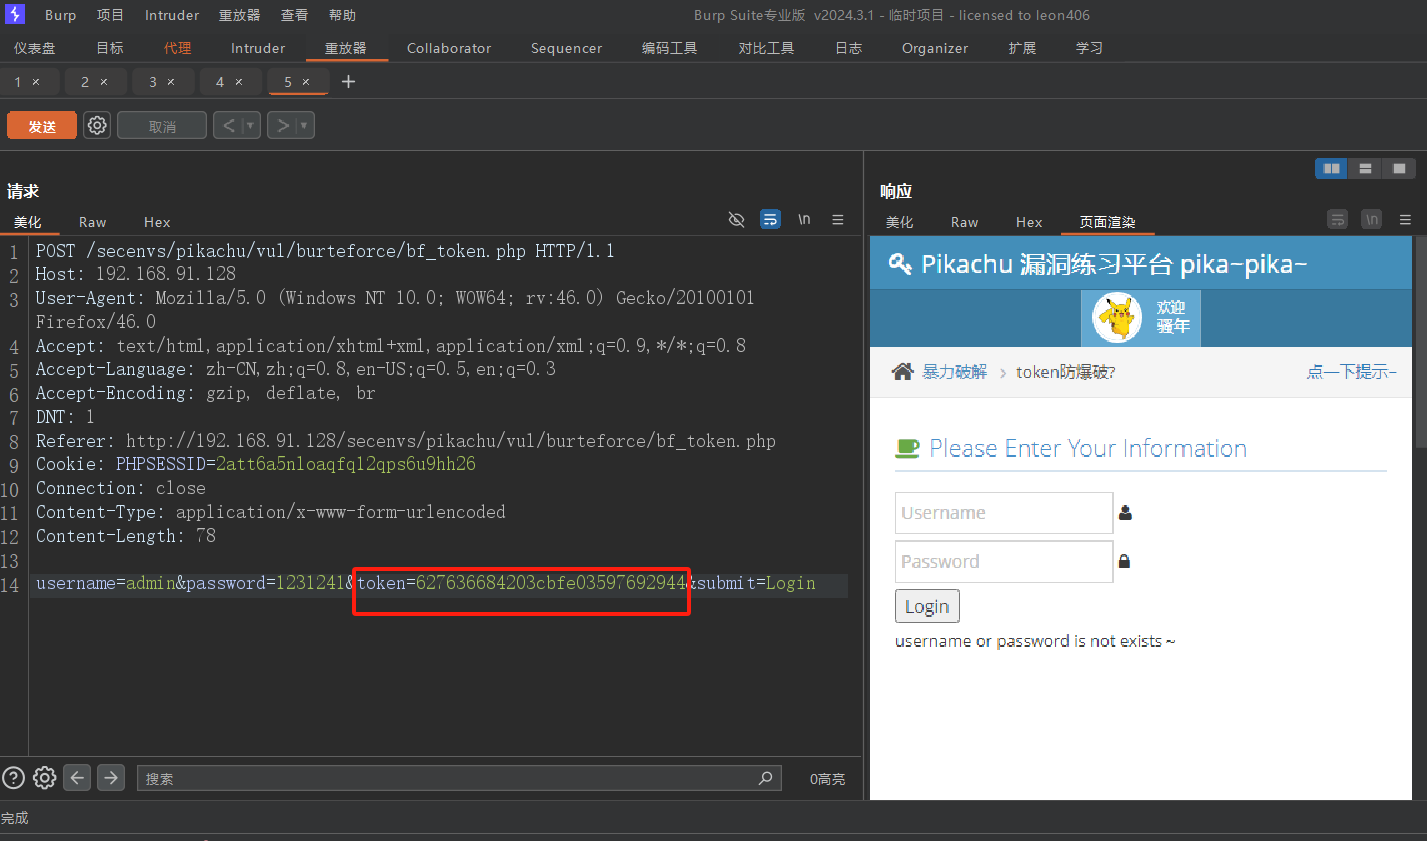The height and width of the screenshot is (841, 1427).
Task: Select top-bottom layout icon
Action: pos(1365,169)
